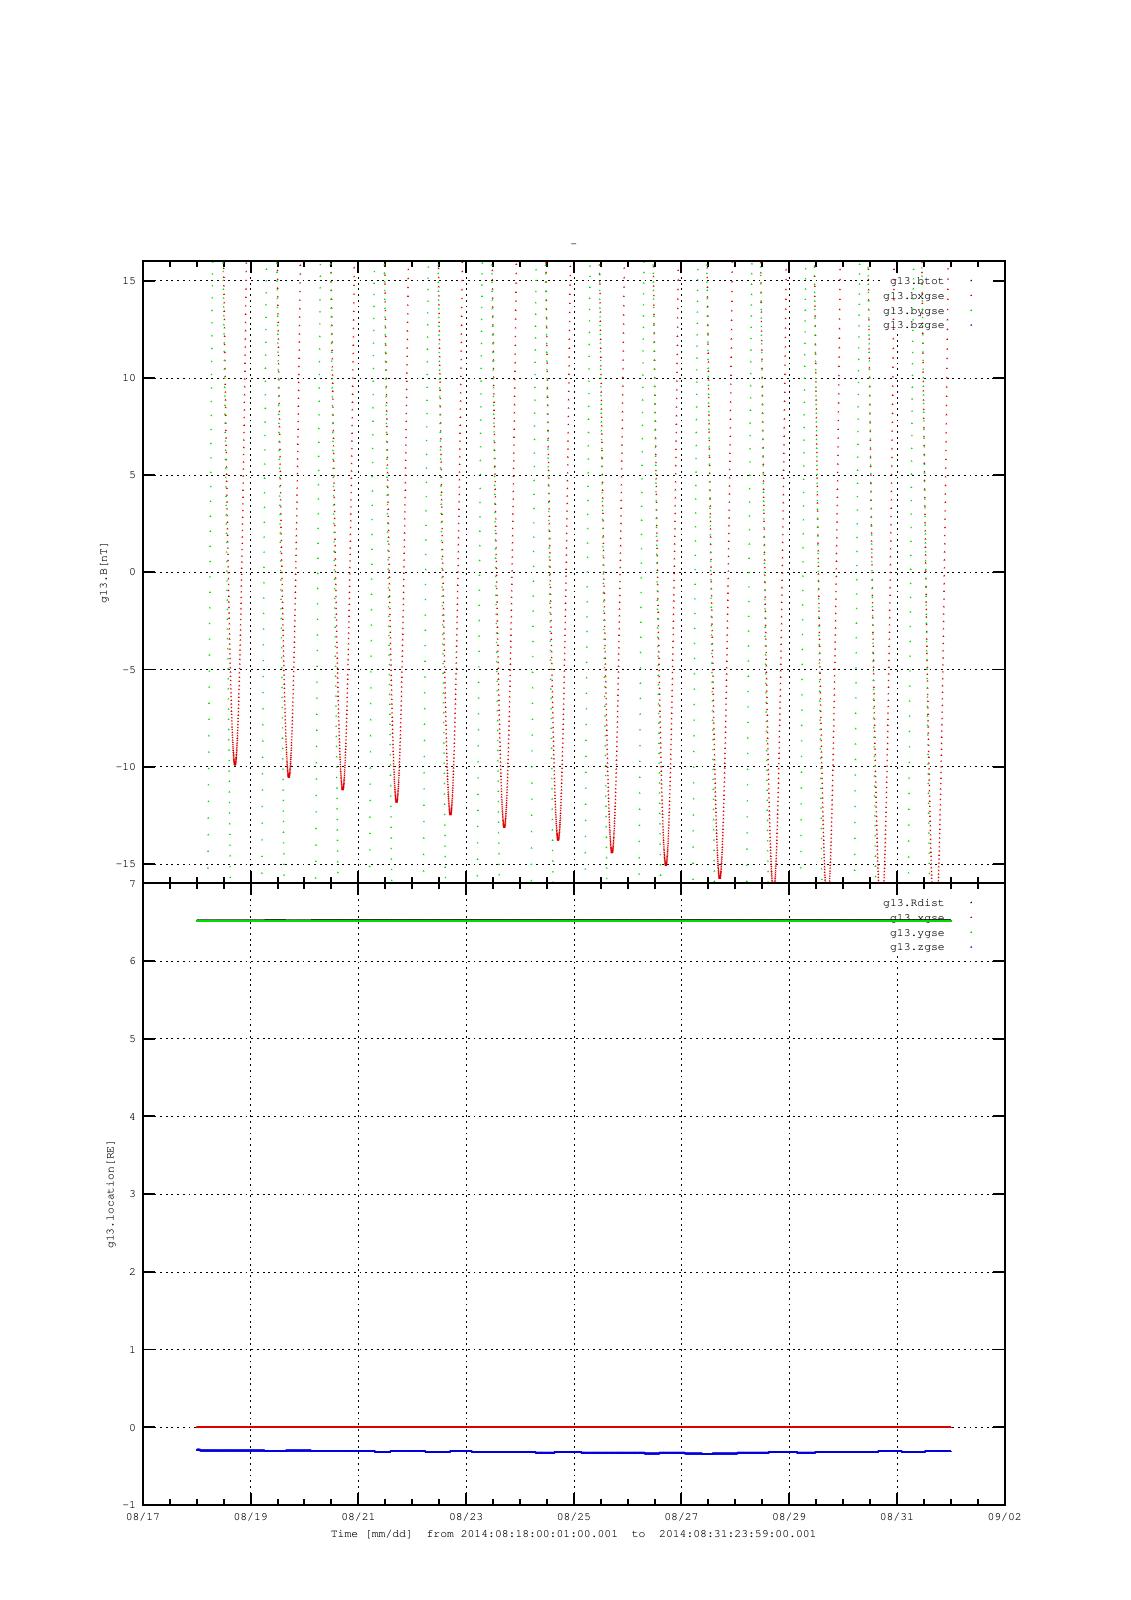Click the -1 tick label on the location axis
This screenshot has height=1600, width=1131.
tap(129, 1505)
